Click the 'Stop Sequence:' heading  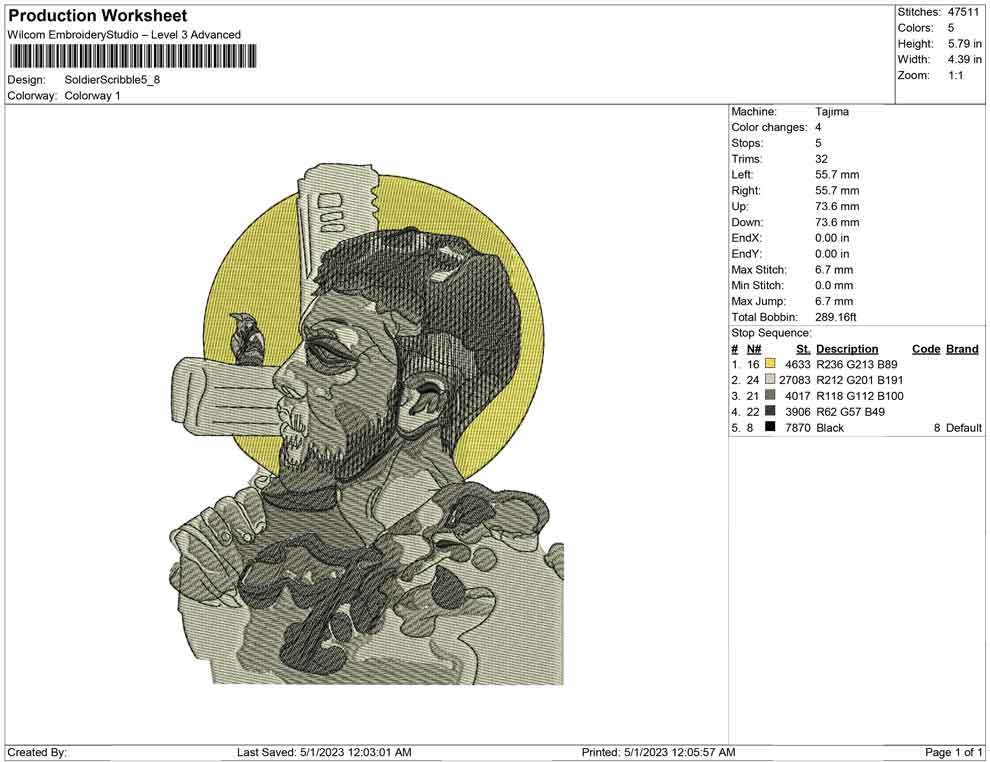click(x=772, y=333)
